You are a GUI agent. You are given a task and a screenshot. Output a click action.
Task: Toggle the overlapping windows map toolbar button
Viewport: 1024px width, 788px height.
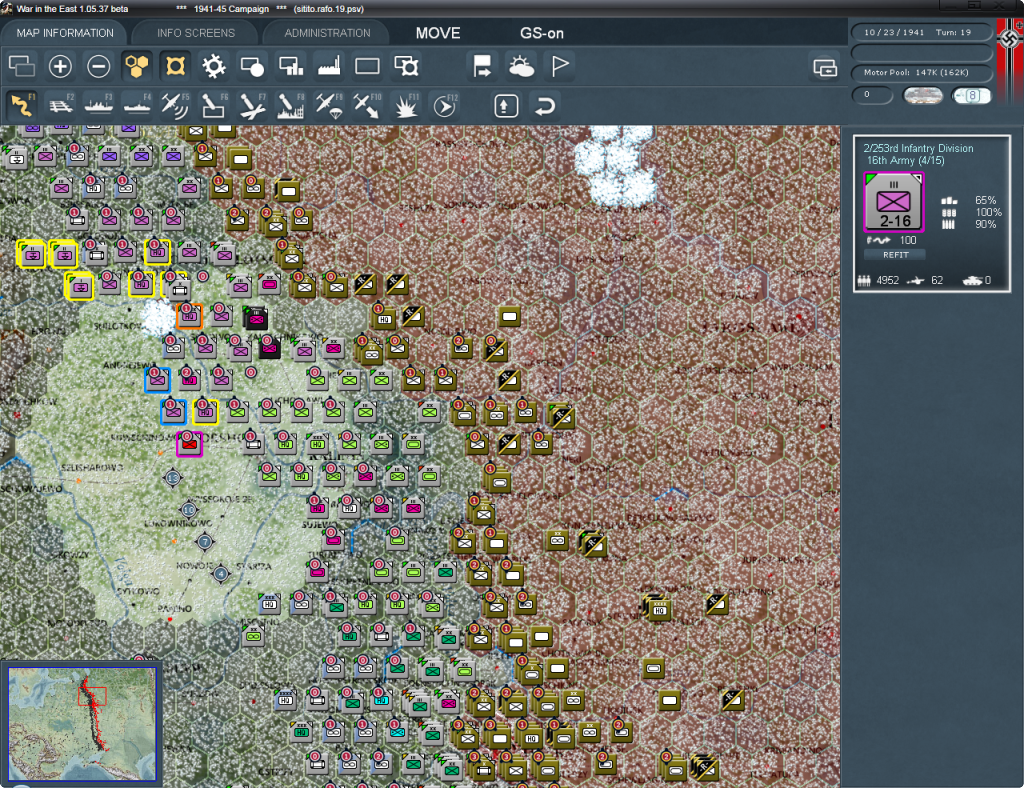click(x=22, y=66)
